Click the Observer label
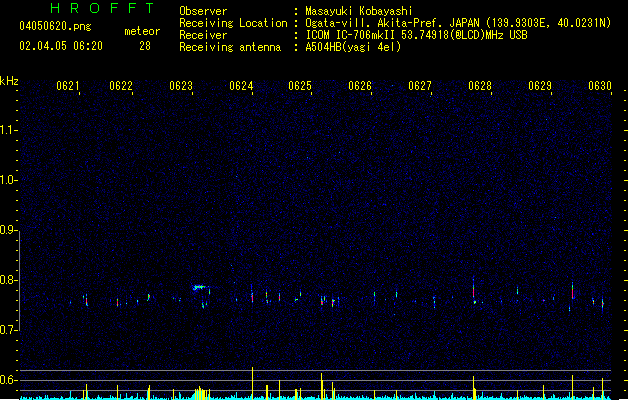The image size is (629, 400). [203, 11]
